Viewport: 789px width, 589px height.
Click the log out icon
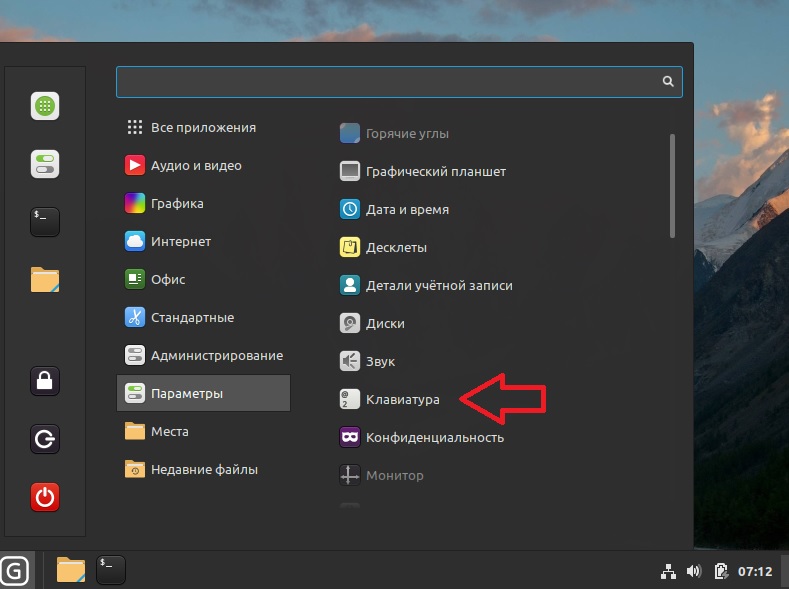coord(45,439)
